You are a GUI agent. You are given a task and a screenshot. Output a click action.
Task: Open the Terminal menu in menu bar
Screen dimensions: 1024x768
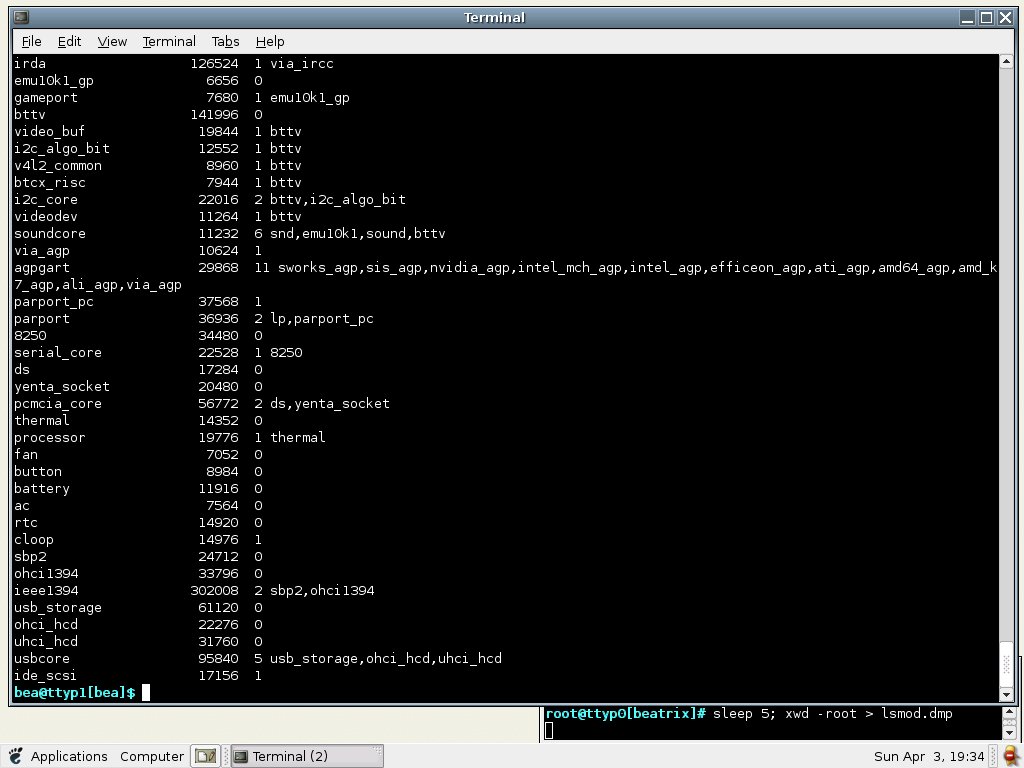click(169, 42)
